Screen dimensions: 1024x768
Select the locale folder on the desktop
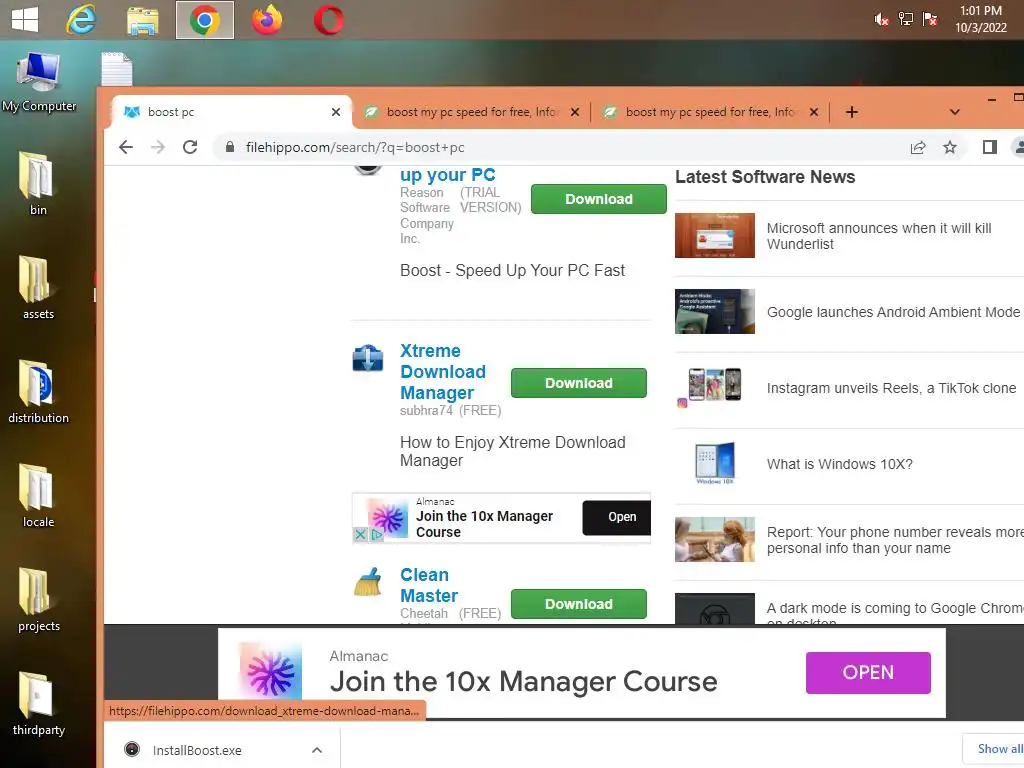click(38, 495)
